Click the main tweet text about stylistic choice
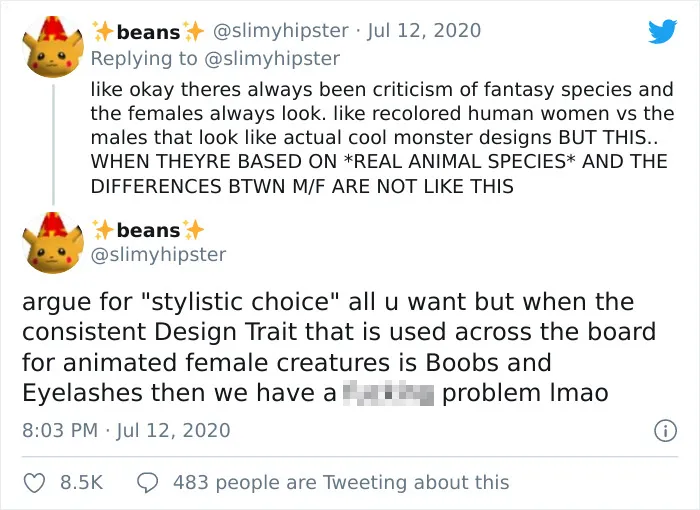700x510 pixels. point(339,347)
